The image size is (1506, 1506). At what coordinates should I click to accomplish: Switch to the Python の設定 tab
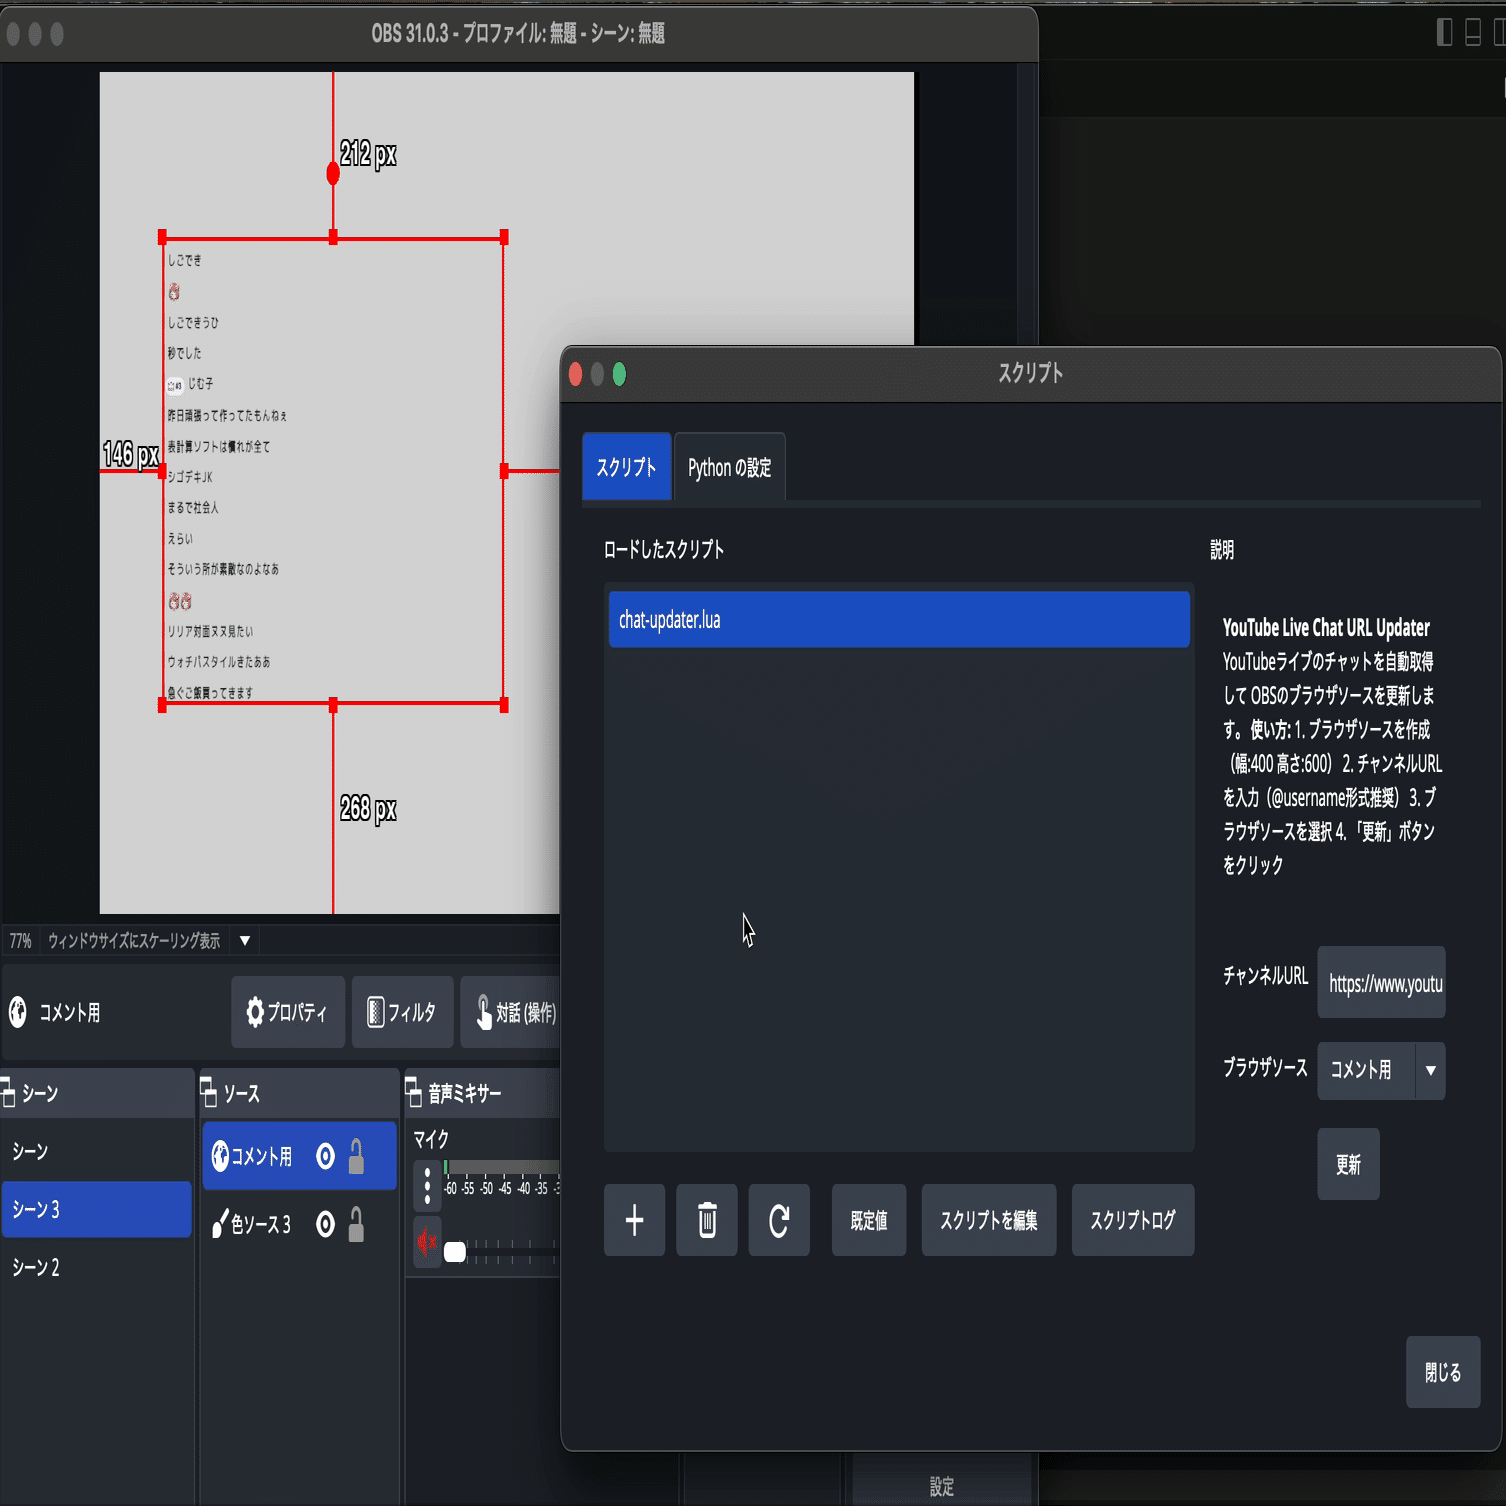click(730, 467)
